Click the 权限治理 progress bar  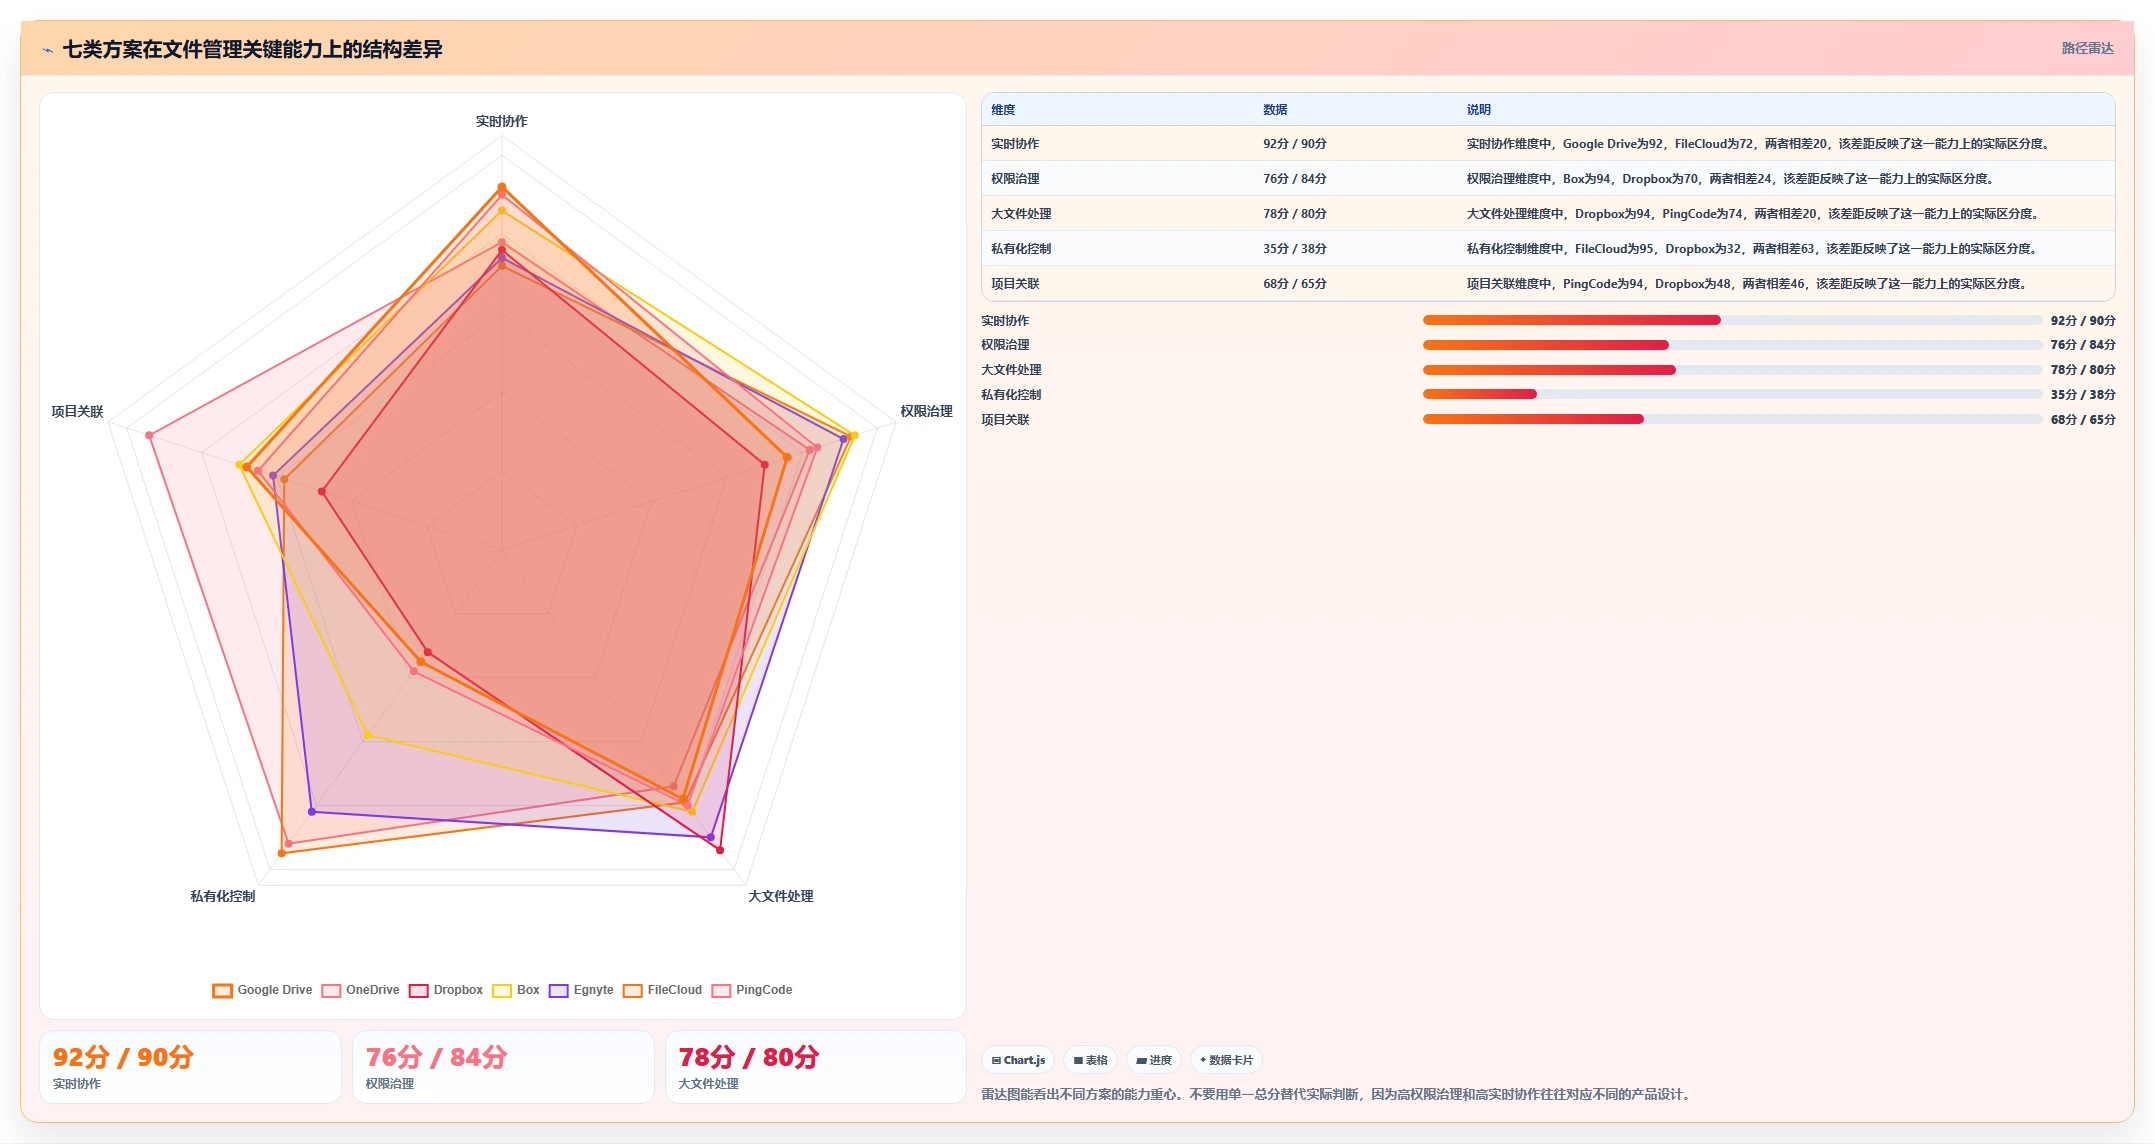[x=1732, y=345]
